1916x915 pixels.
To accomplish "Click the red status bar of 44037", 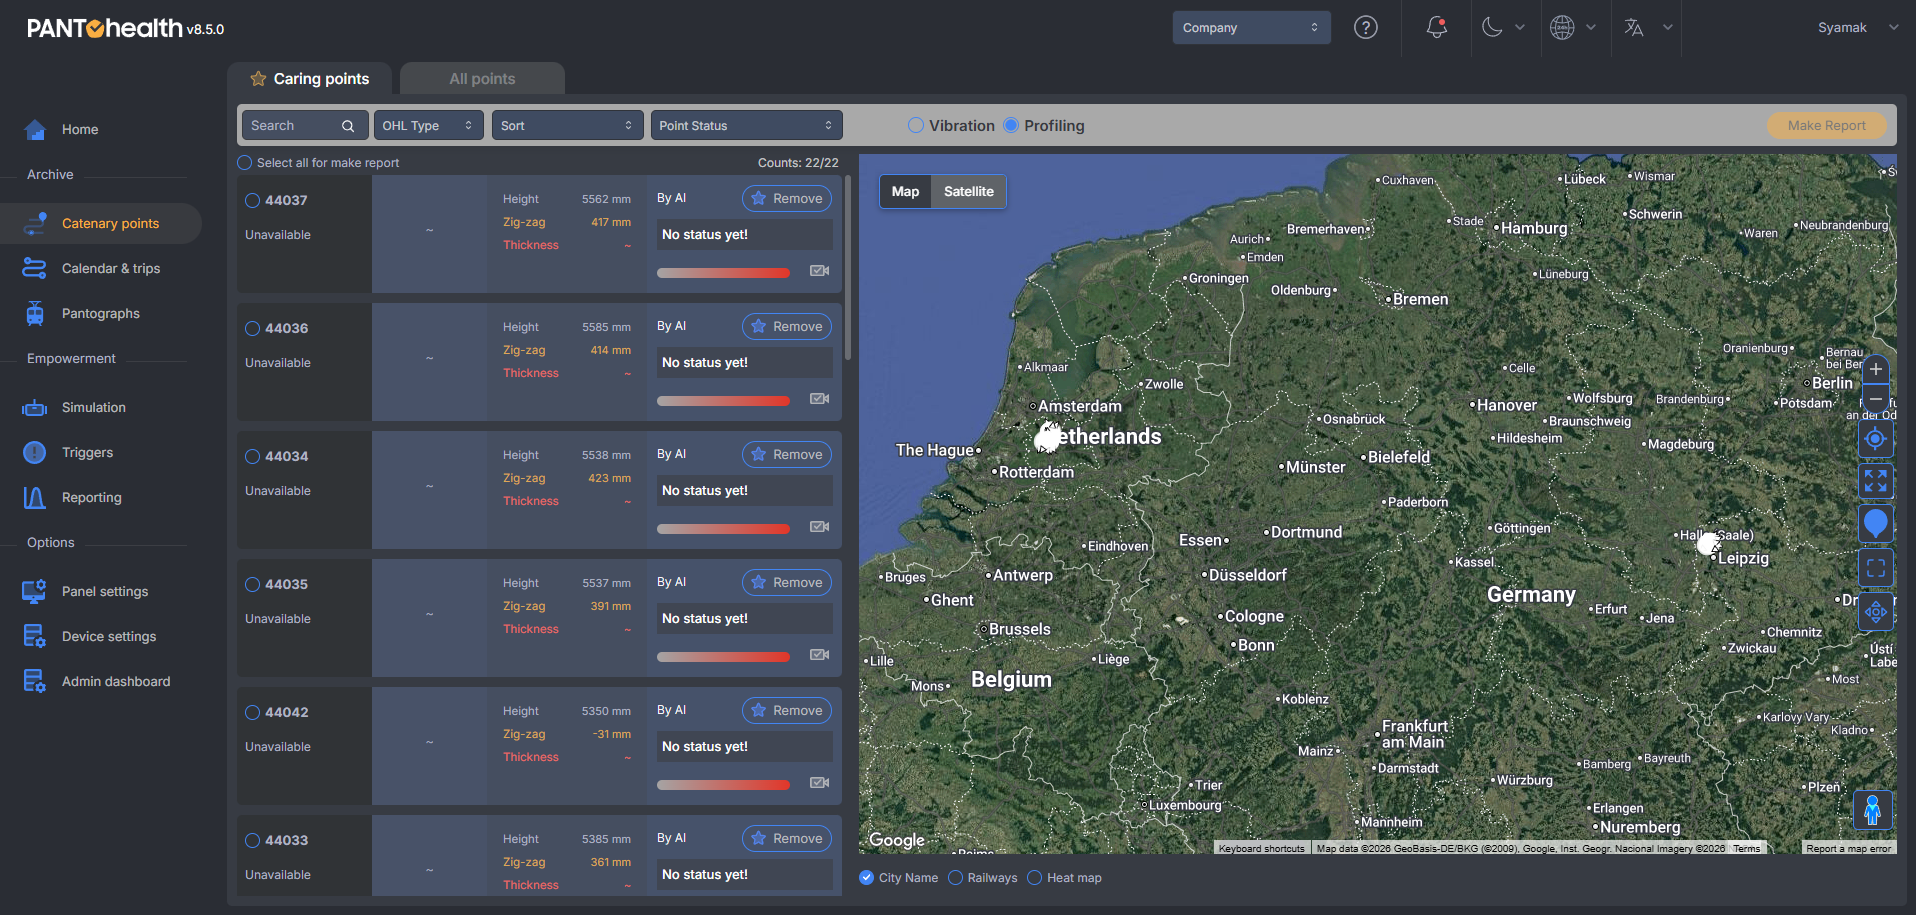I will click(723, 272).
